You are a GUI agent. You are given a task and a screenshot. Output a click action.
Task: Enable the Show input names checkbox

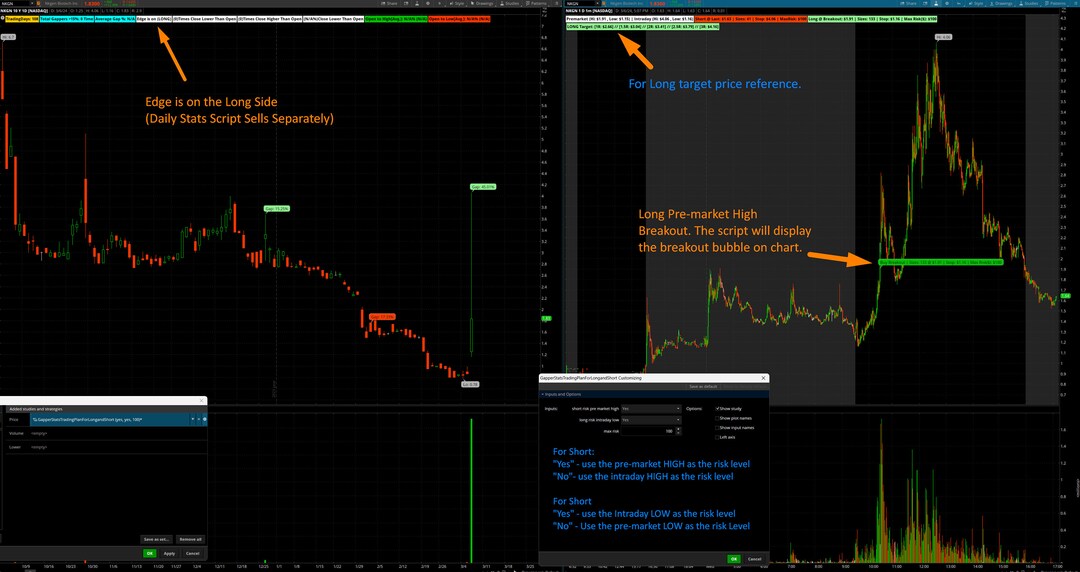point(718,428)
